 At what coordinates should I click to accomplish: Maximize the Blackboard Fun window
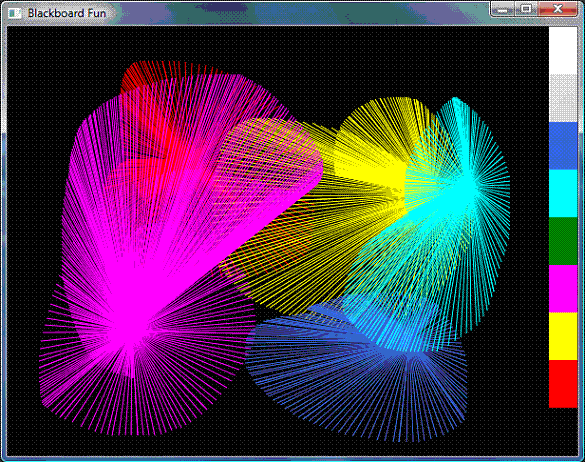pyautogui.click(x=526, y=9)
